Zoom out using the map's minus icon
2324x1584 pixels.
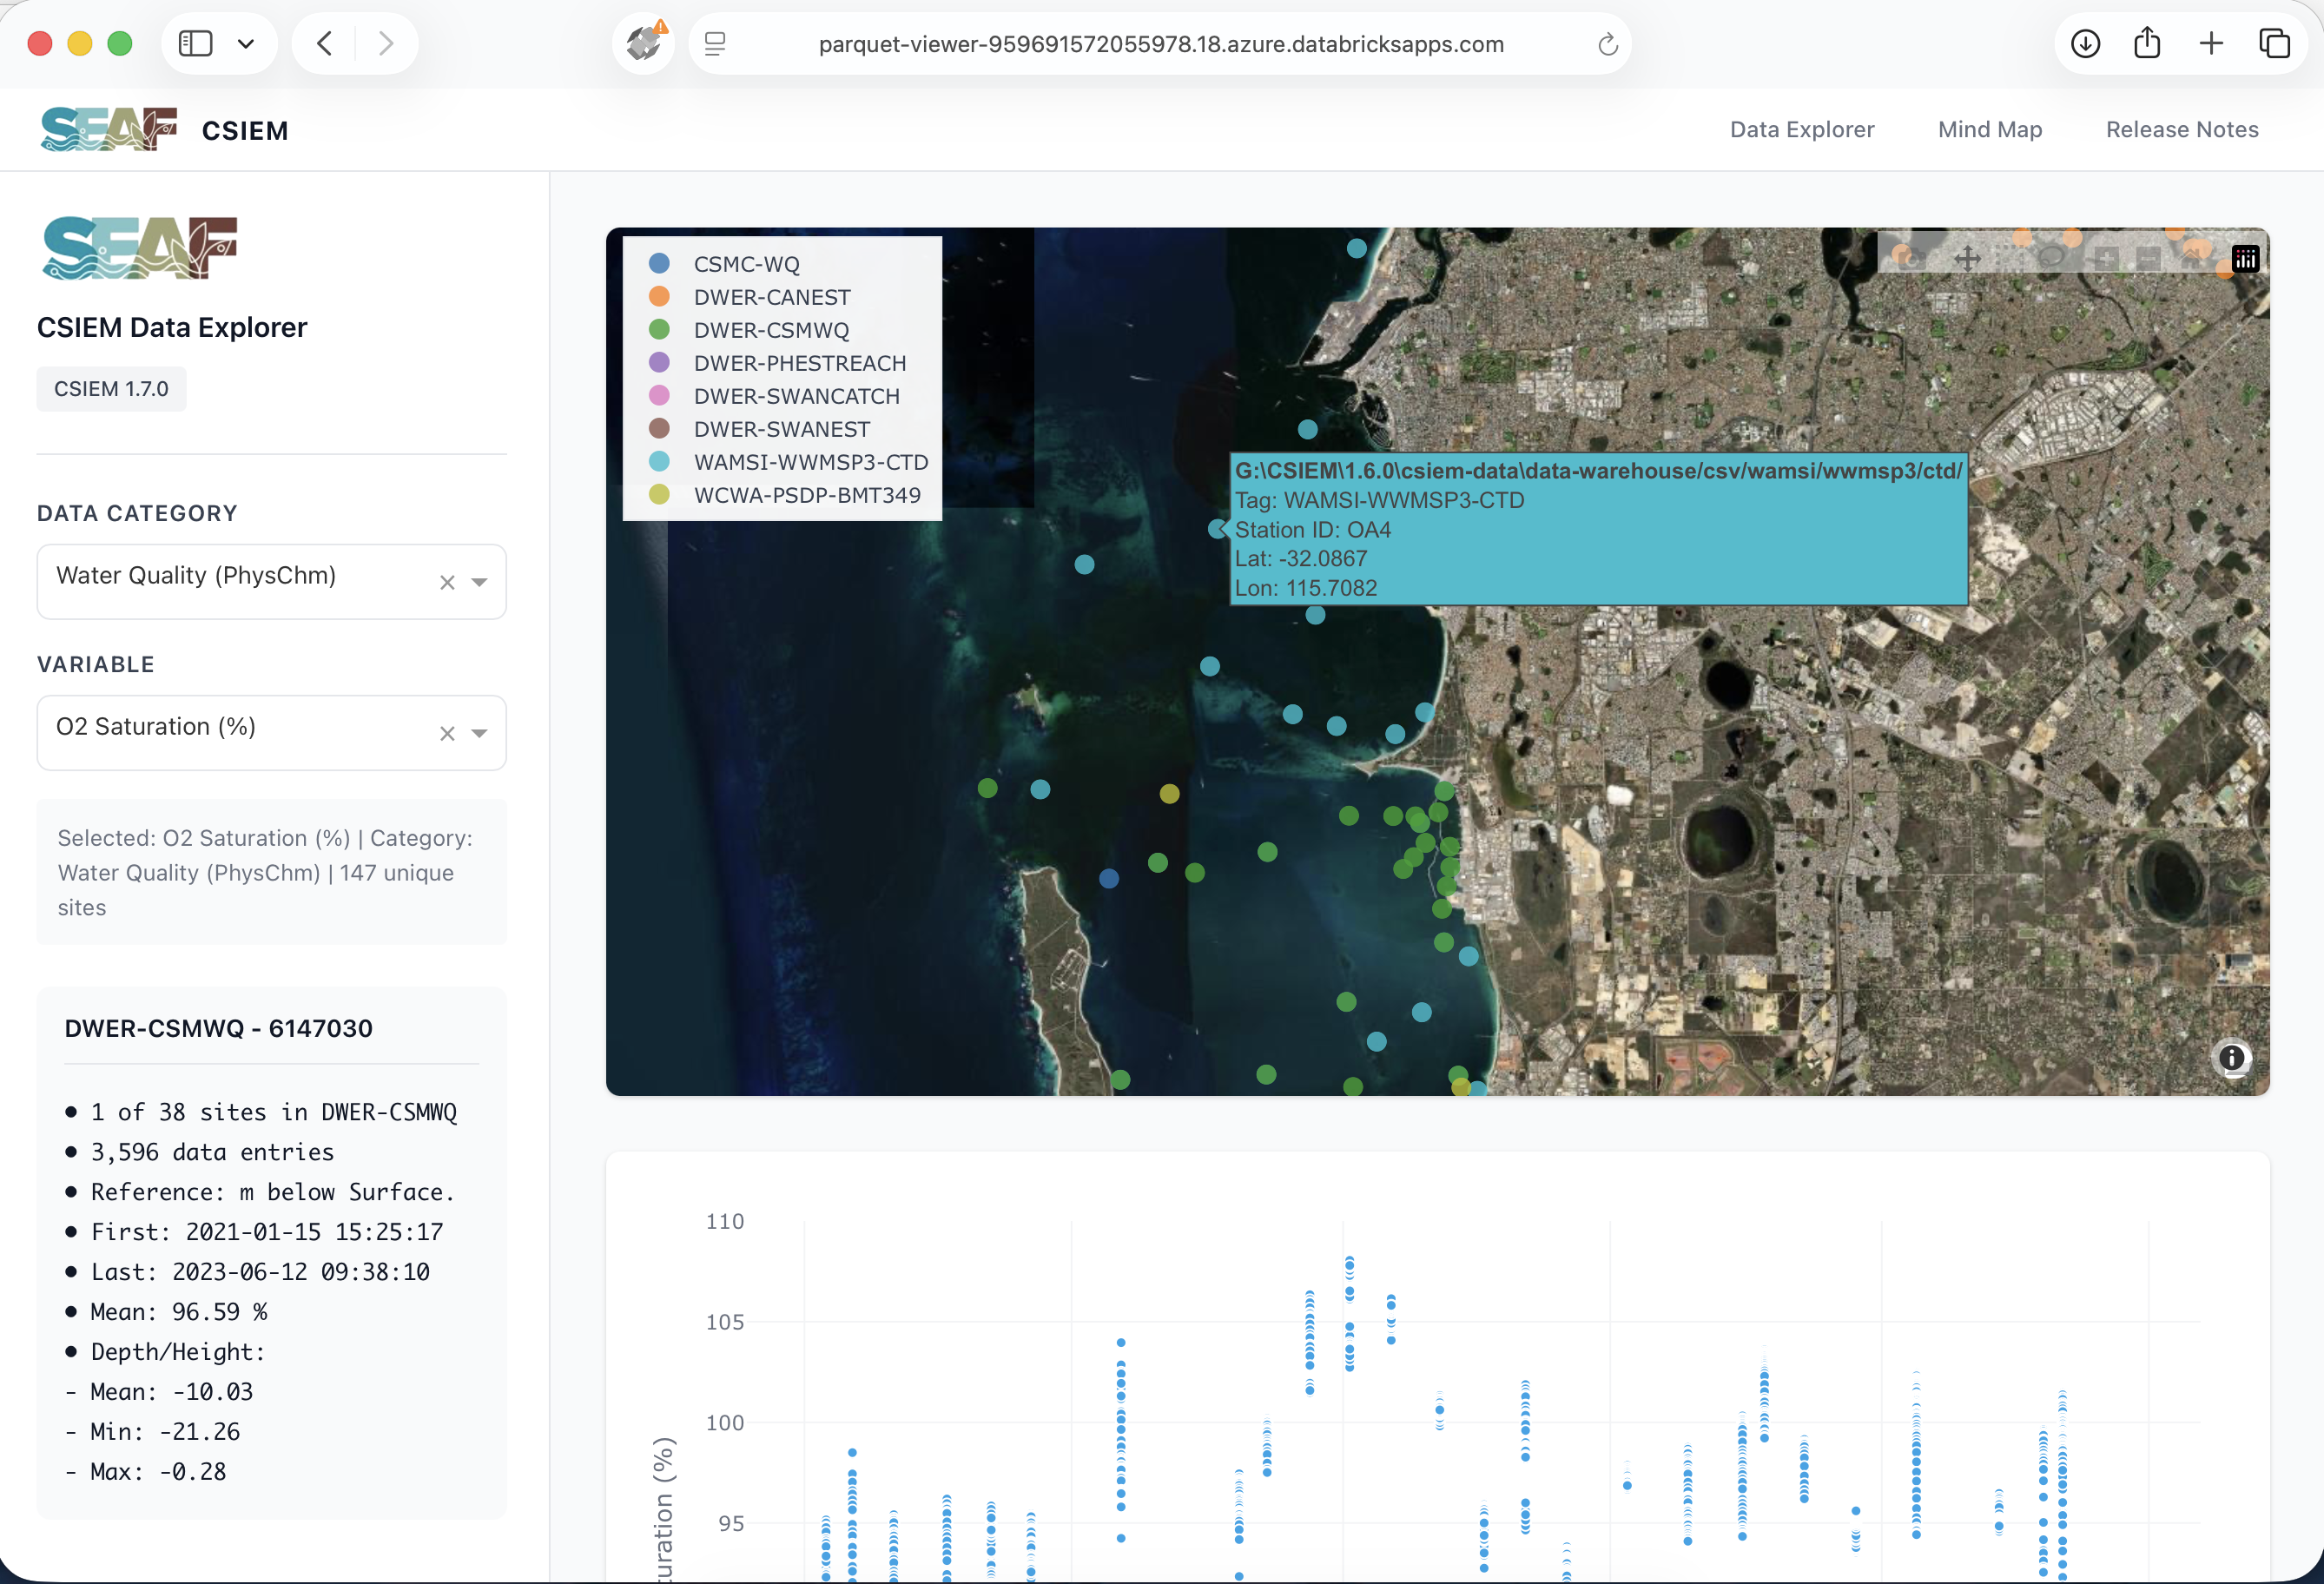2149,259
